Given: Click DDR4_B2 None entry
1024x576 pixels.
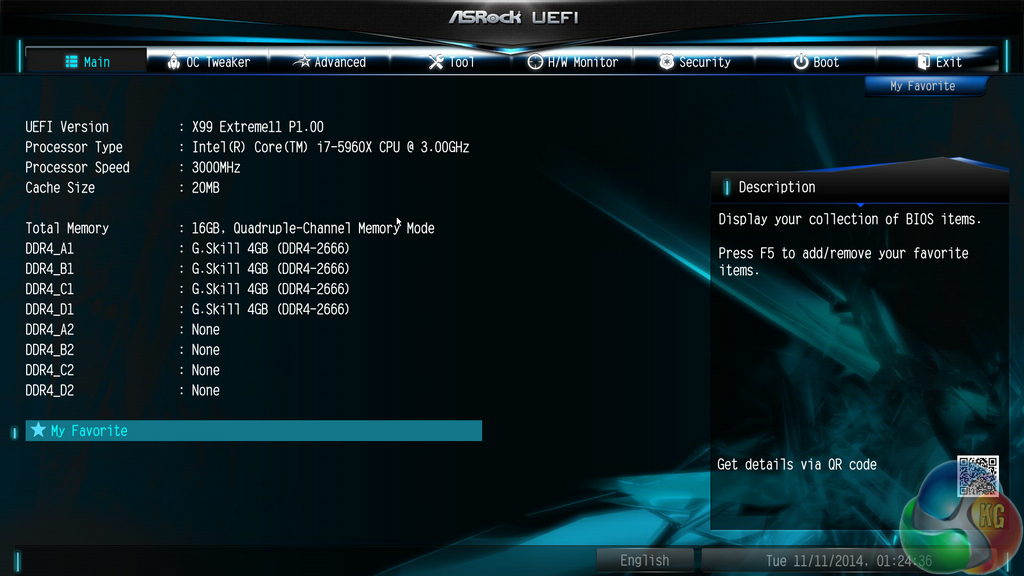Looking at the screenshot, I should click(x=206, y=349).
